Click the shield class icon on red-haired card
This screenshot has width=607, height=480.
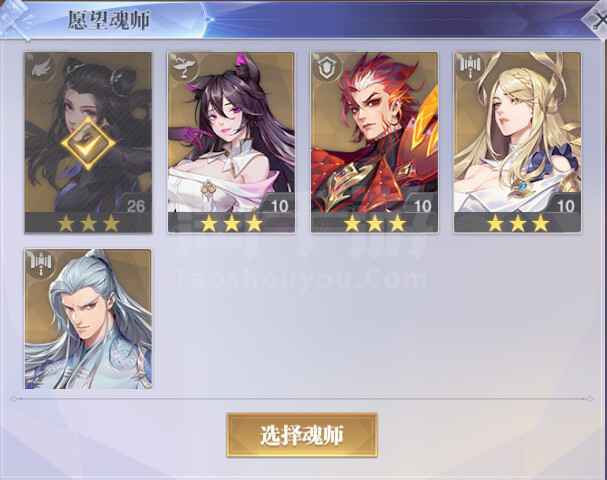coord(327,68)
